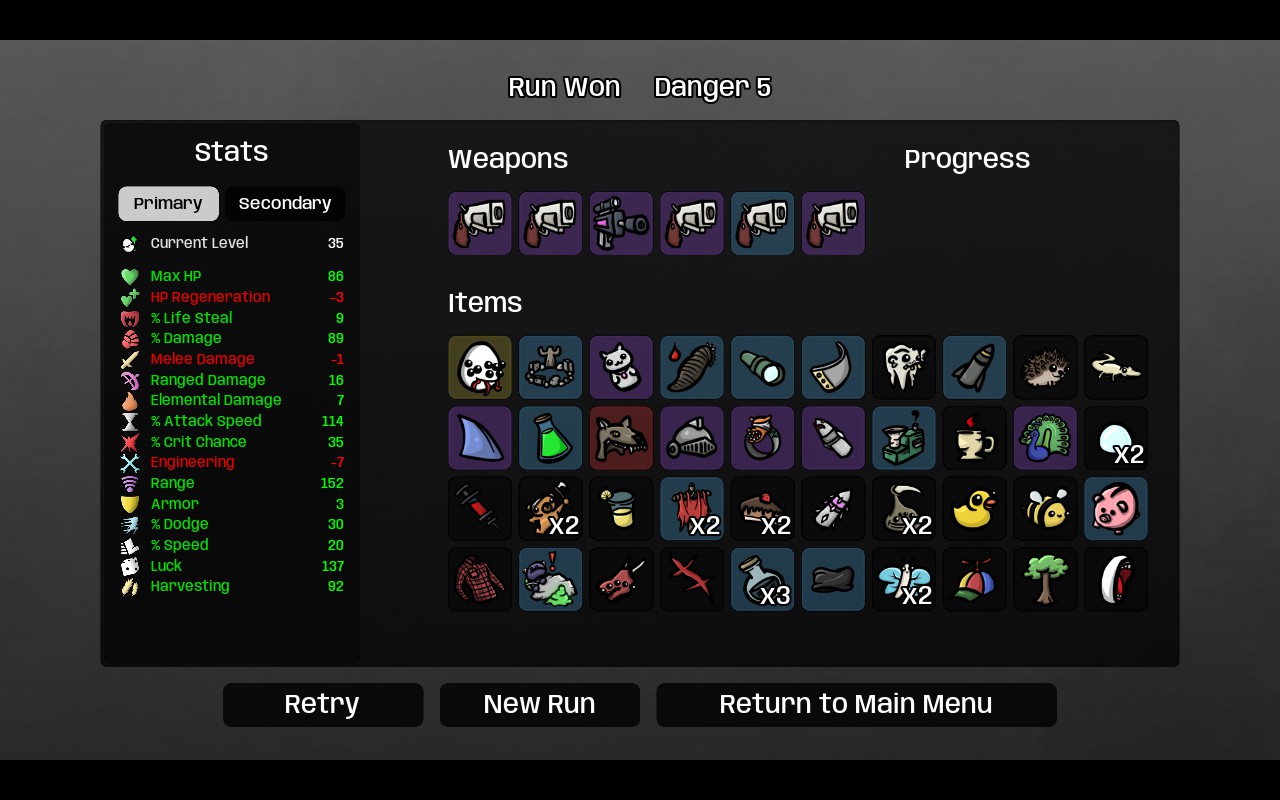This screenshot has height=800, width=1280.
Task: Switch to the Primary stats tab
Action: pyautogui.click(x=168, y=204)
